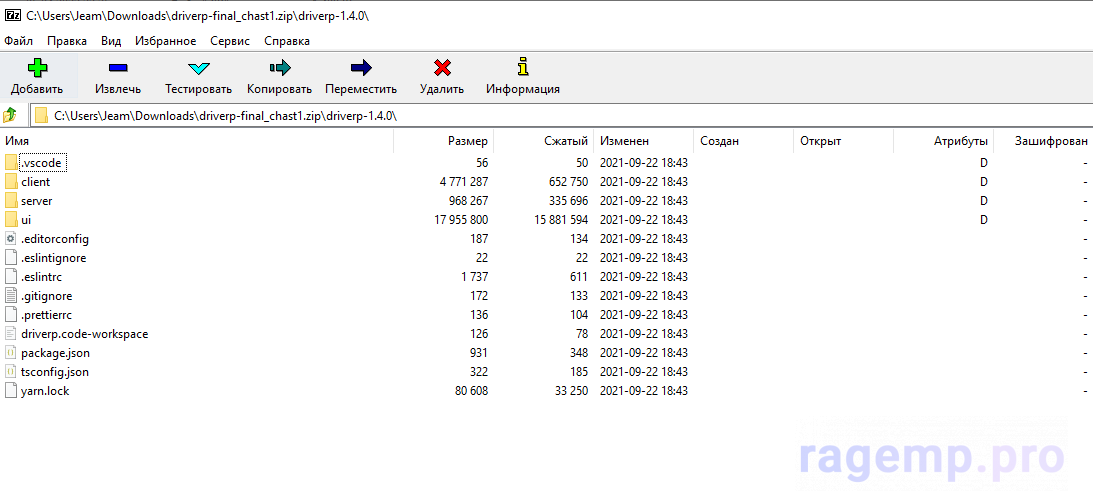
Task: Click the Copy arrow toolbar icon
Action: click(x=280, y=68)
